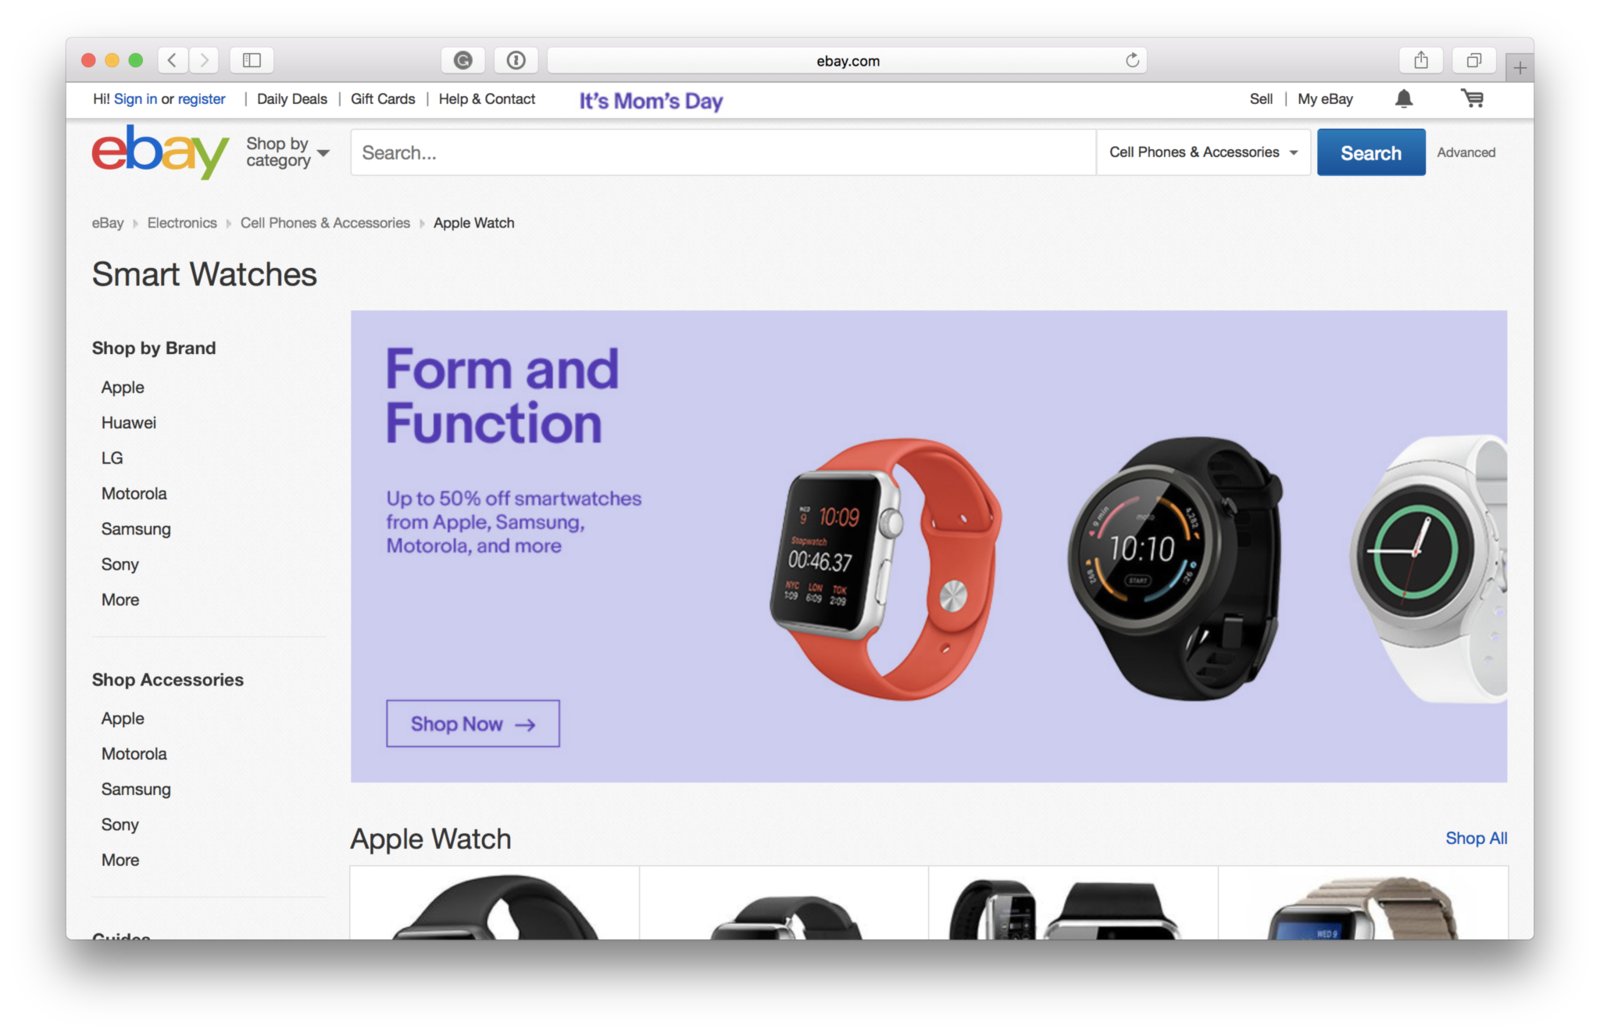Image resolution: width=1600 pixels, height=1034 pixels.
Task: Open the Daily Deals menu link
Action: tap(292, 99)
